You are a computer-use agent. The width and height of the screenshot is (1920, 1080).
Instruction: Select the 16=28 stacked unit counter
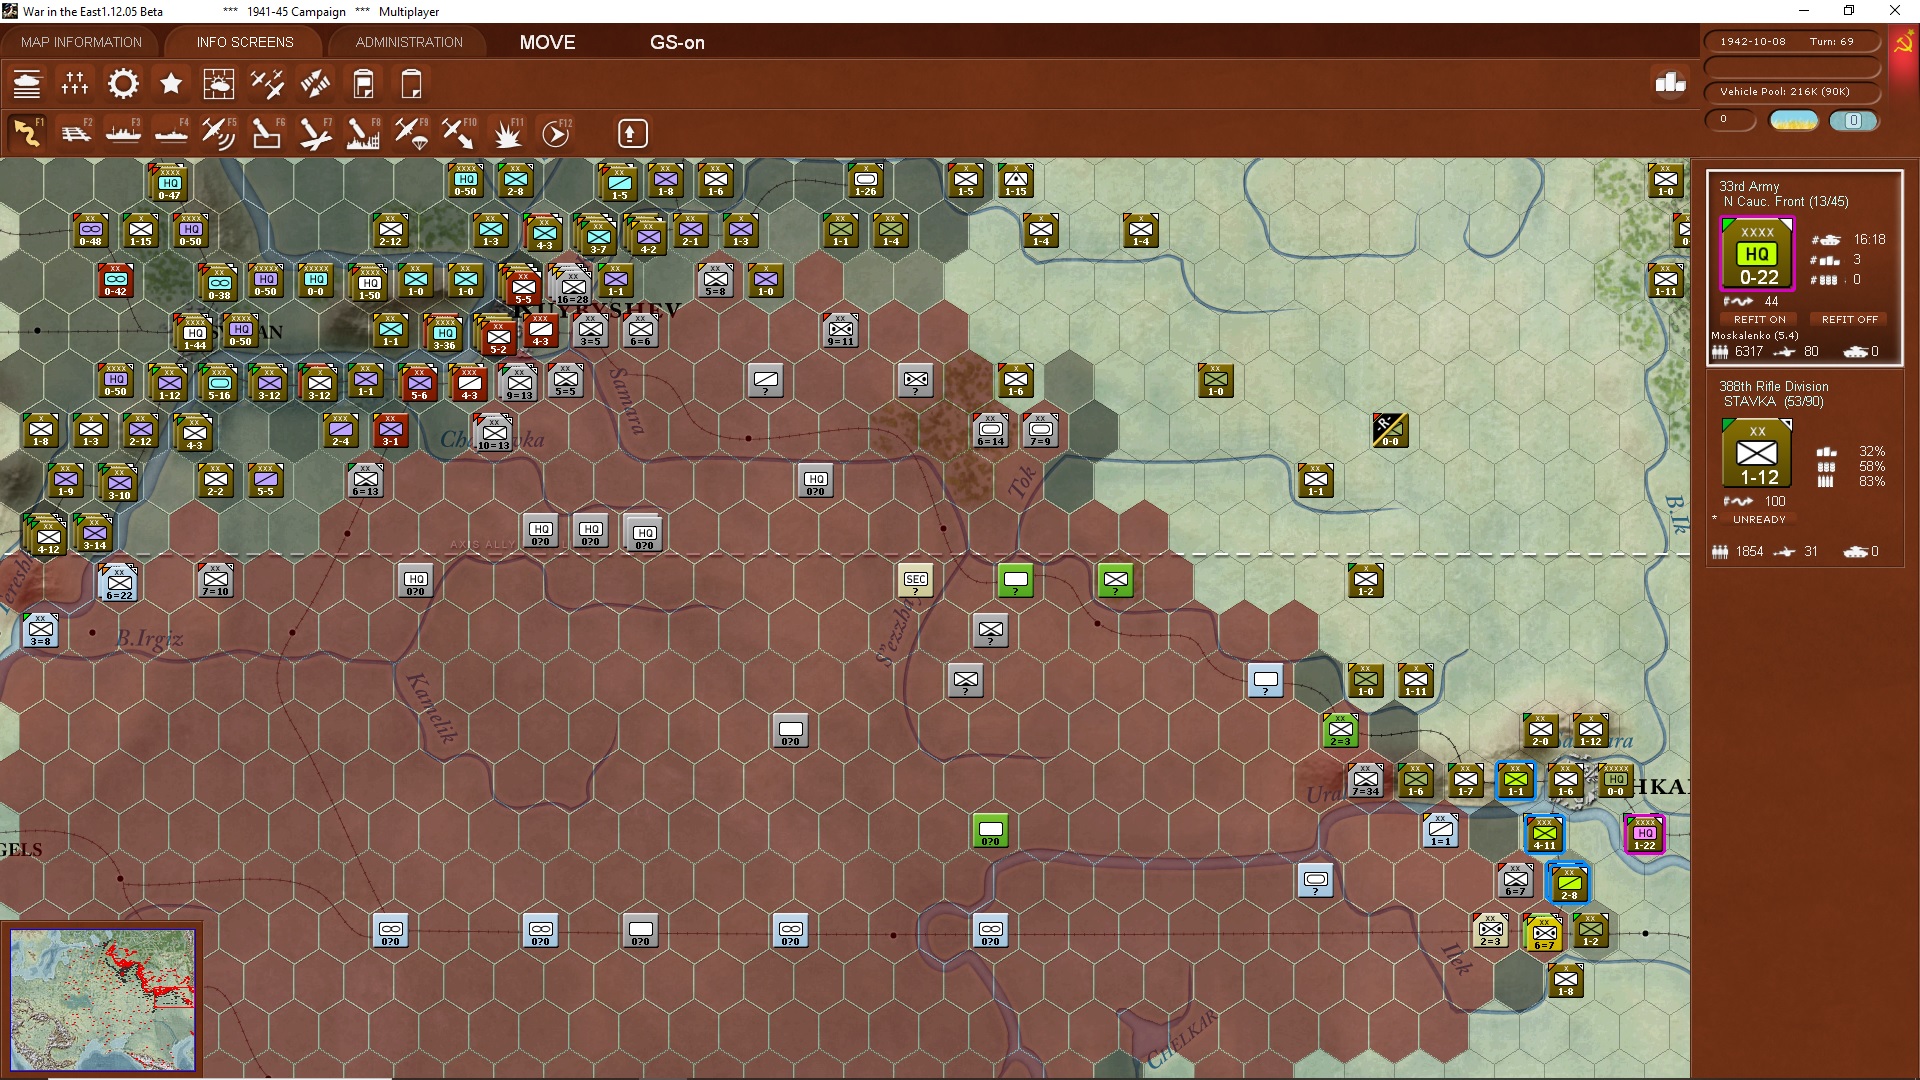(x=572, y=286)
